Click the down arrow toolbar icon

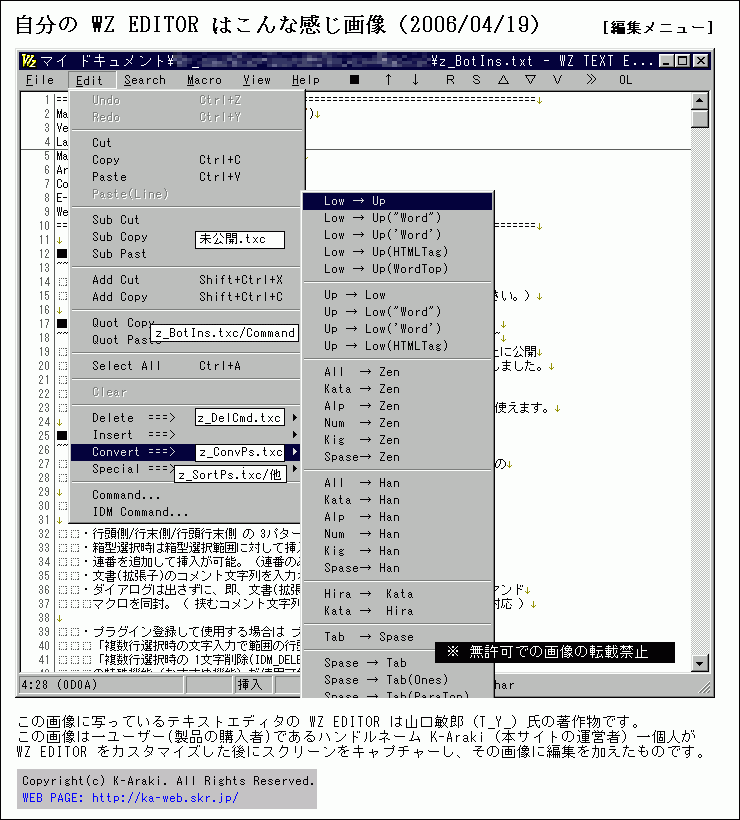(415, 80)
